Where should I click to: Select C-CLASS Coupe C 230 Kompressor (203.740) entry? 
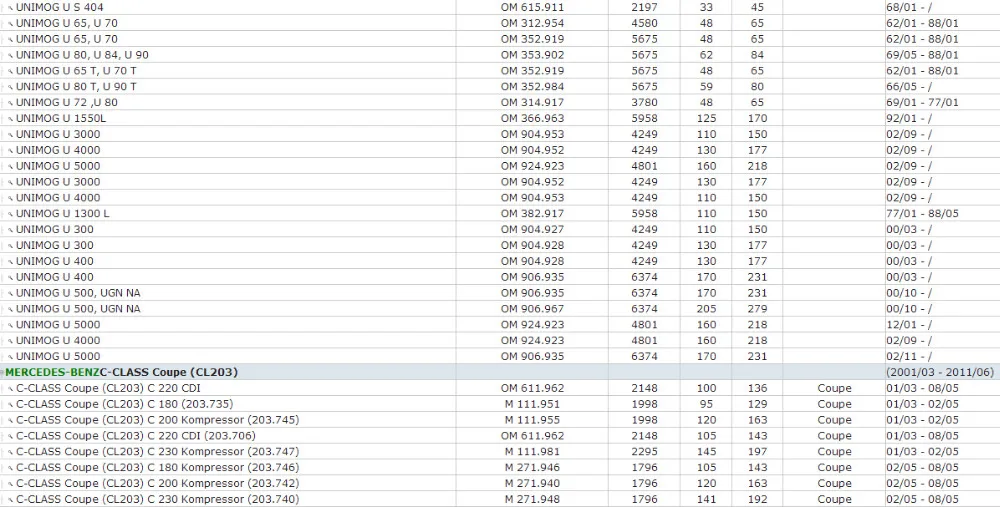pyautogui.click(x=158, y=499)
